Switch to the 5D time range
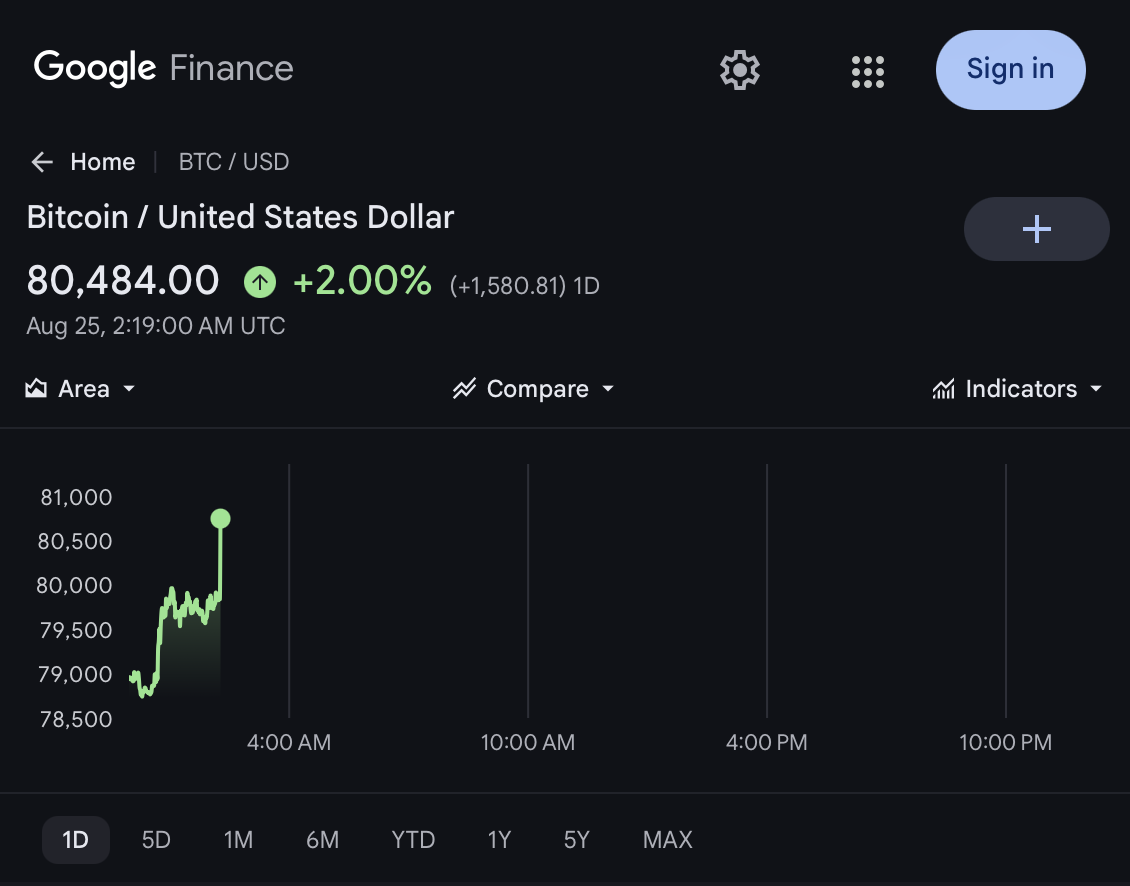The image size is (1130, 886). pos(156,840)
